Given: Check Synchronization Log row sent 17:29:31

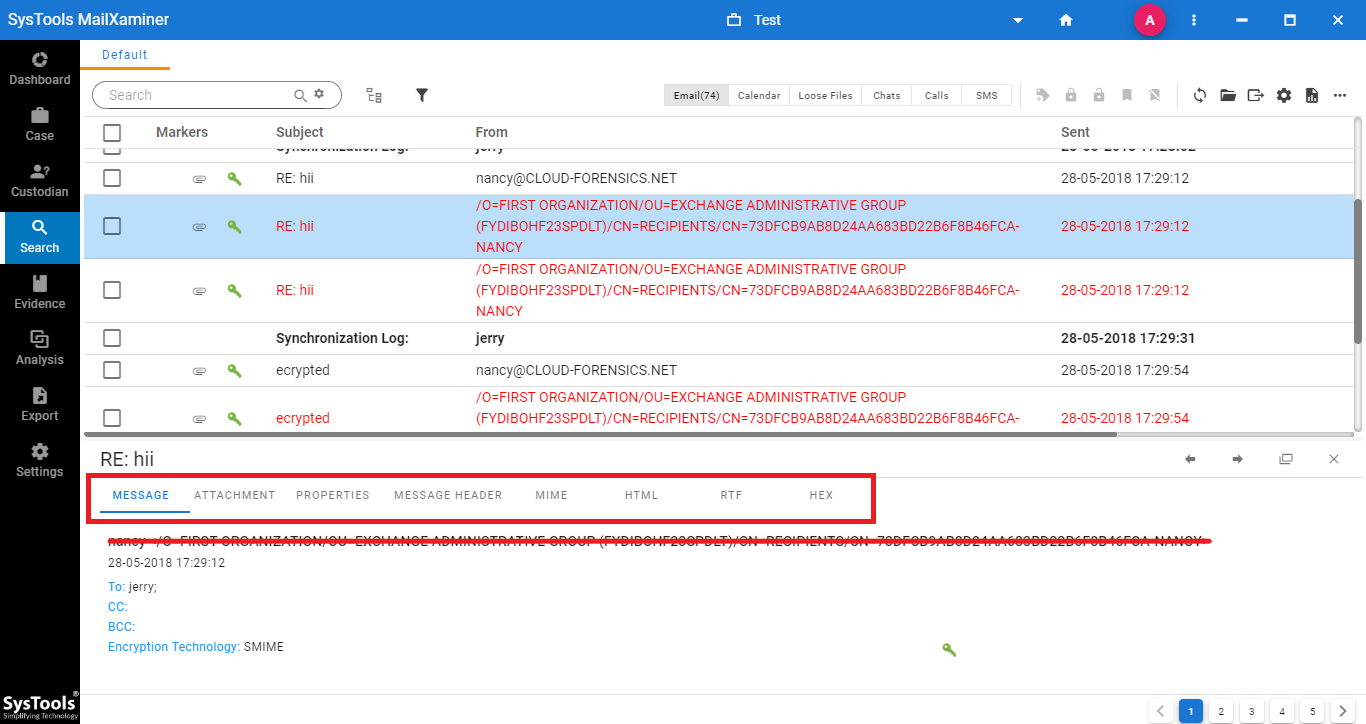Looking at the screenshot, I should [x=112, y=338].
